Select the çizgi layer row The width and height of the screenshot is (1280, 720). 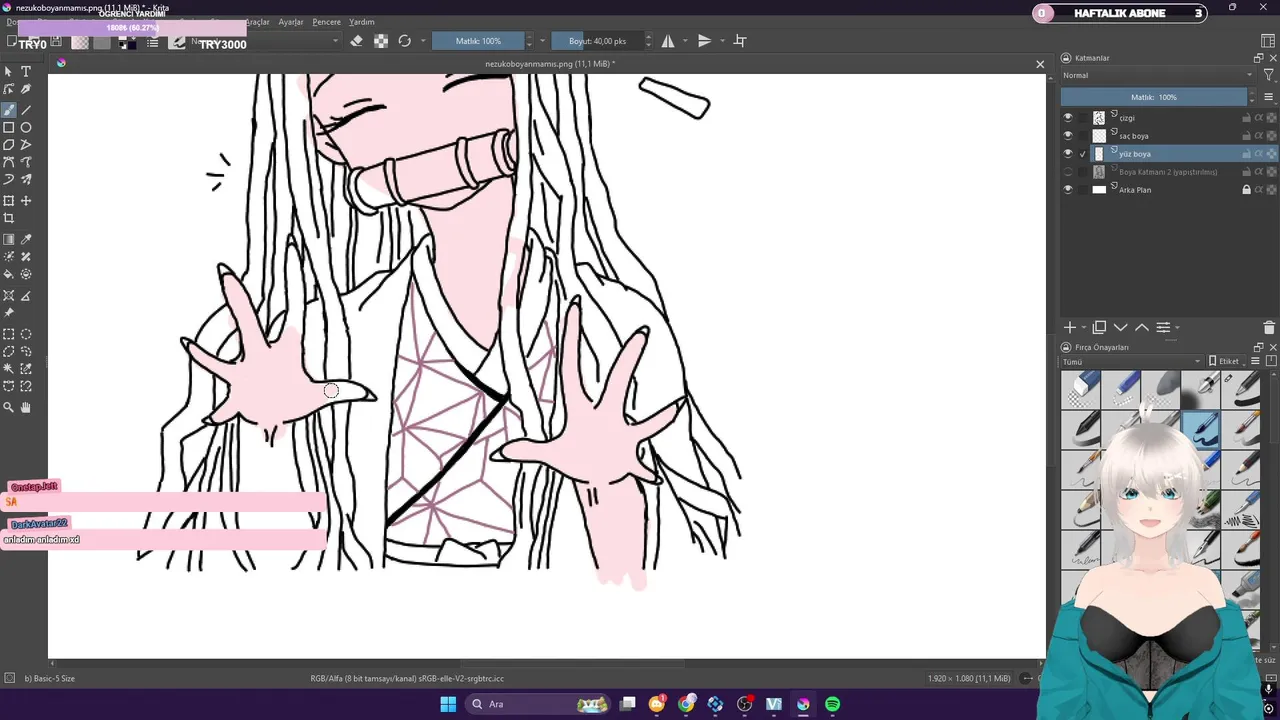click(1169, 118)
